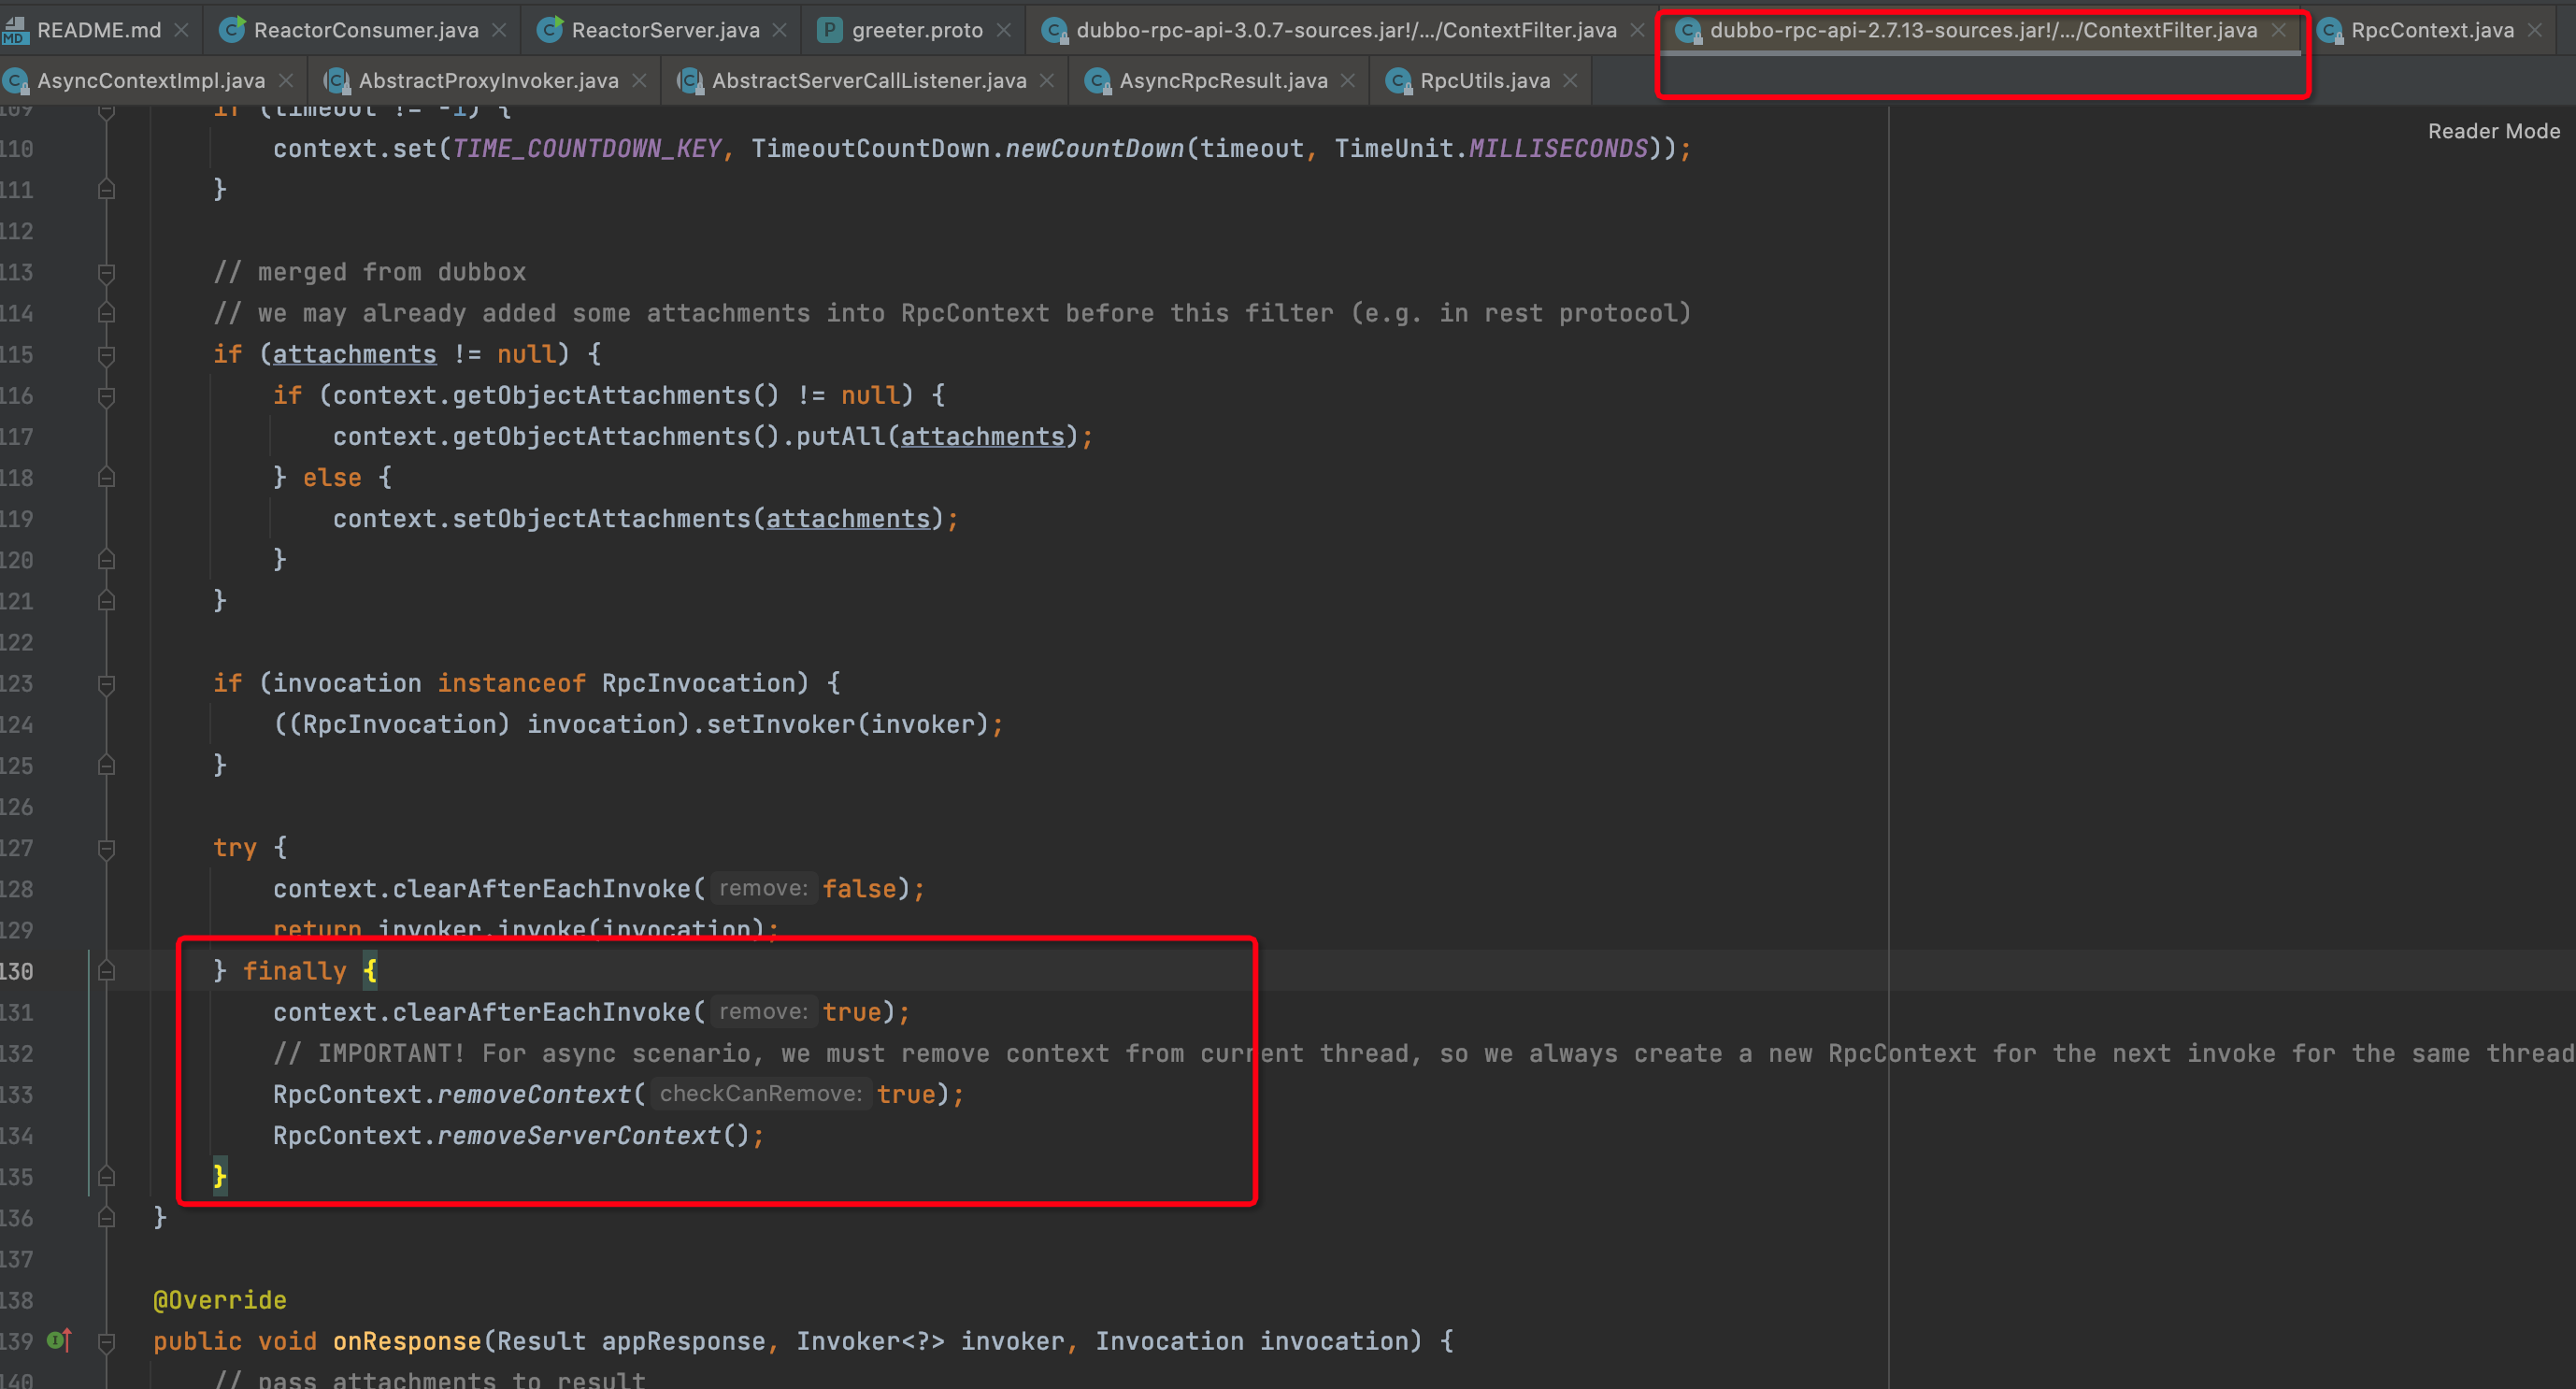Place cursor on removeServerContext call

click(578, 1136)
